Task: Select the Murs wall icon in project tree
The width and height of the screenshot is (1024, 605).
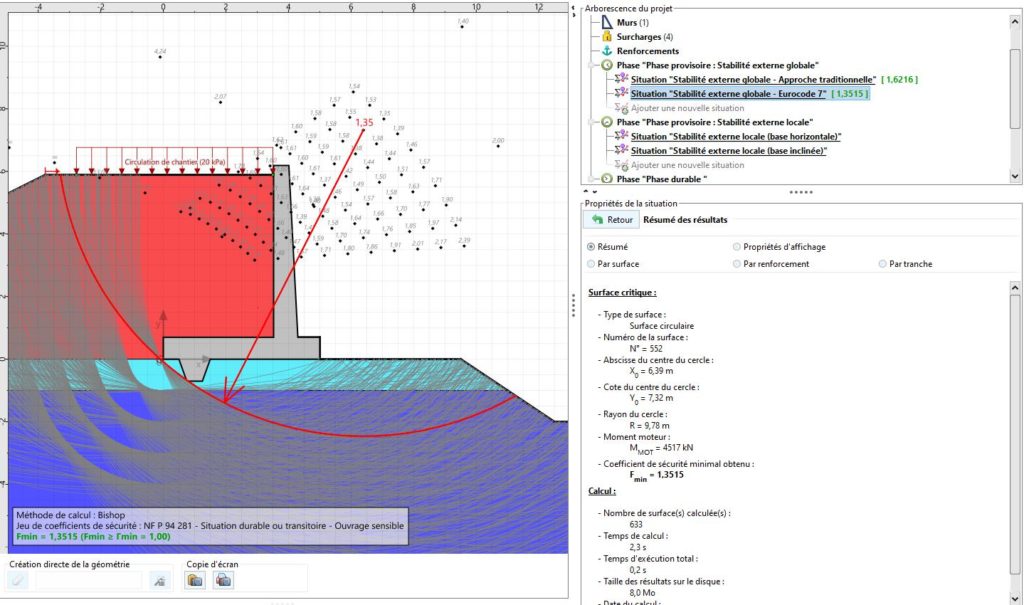Action: pyautogui.click(x=607, y=22)
